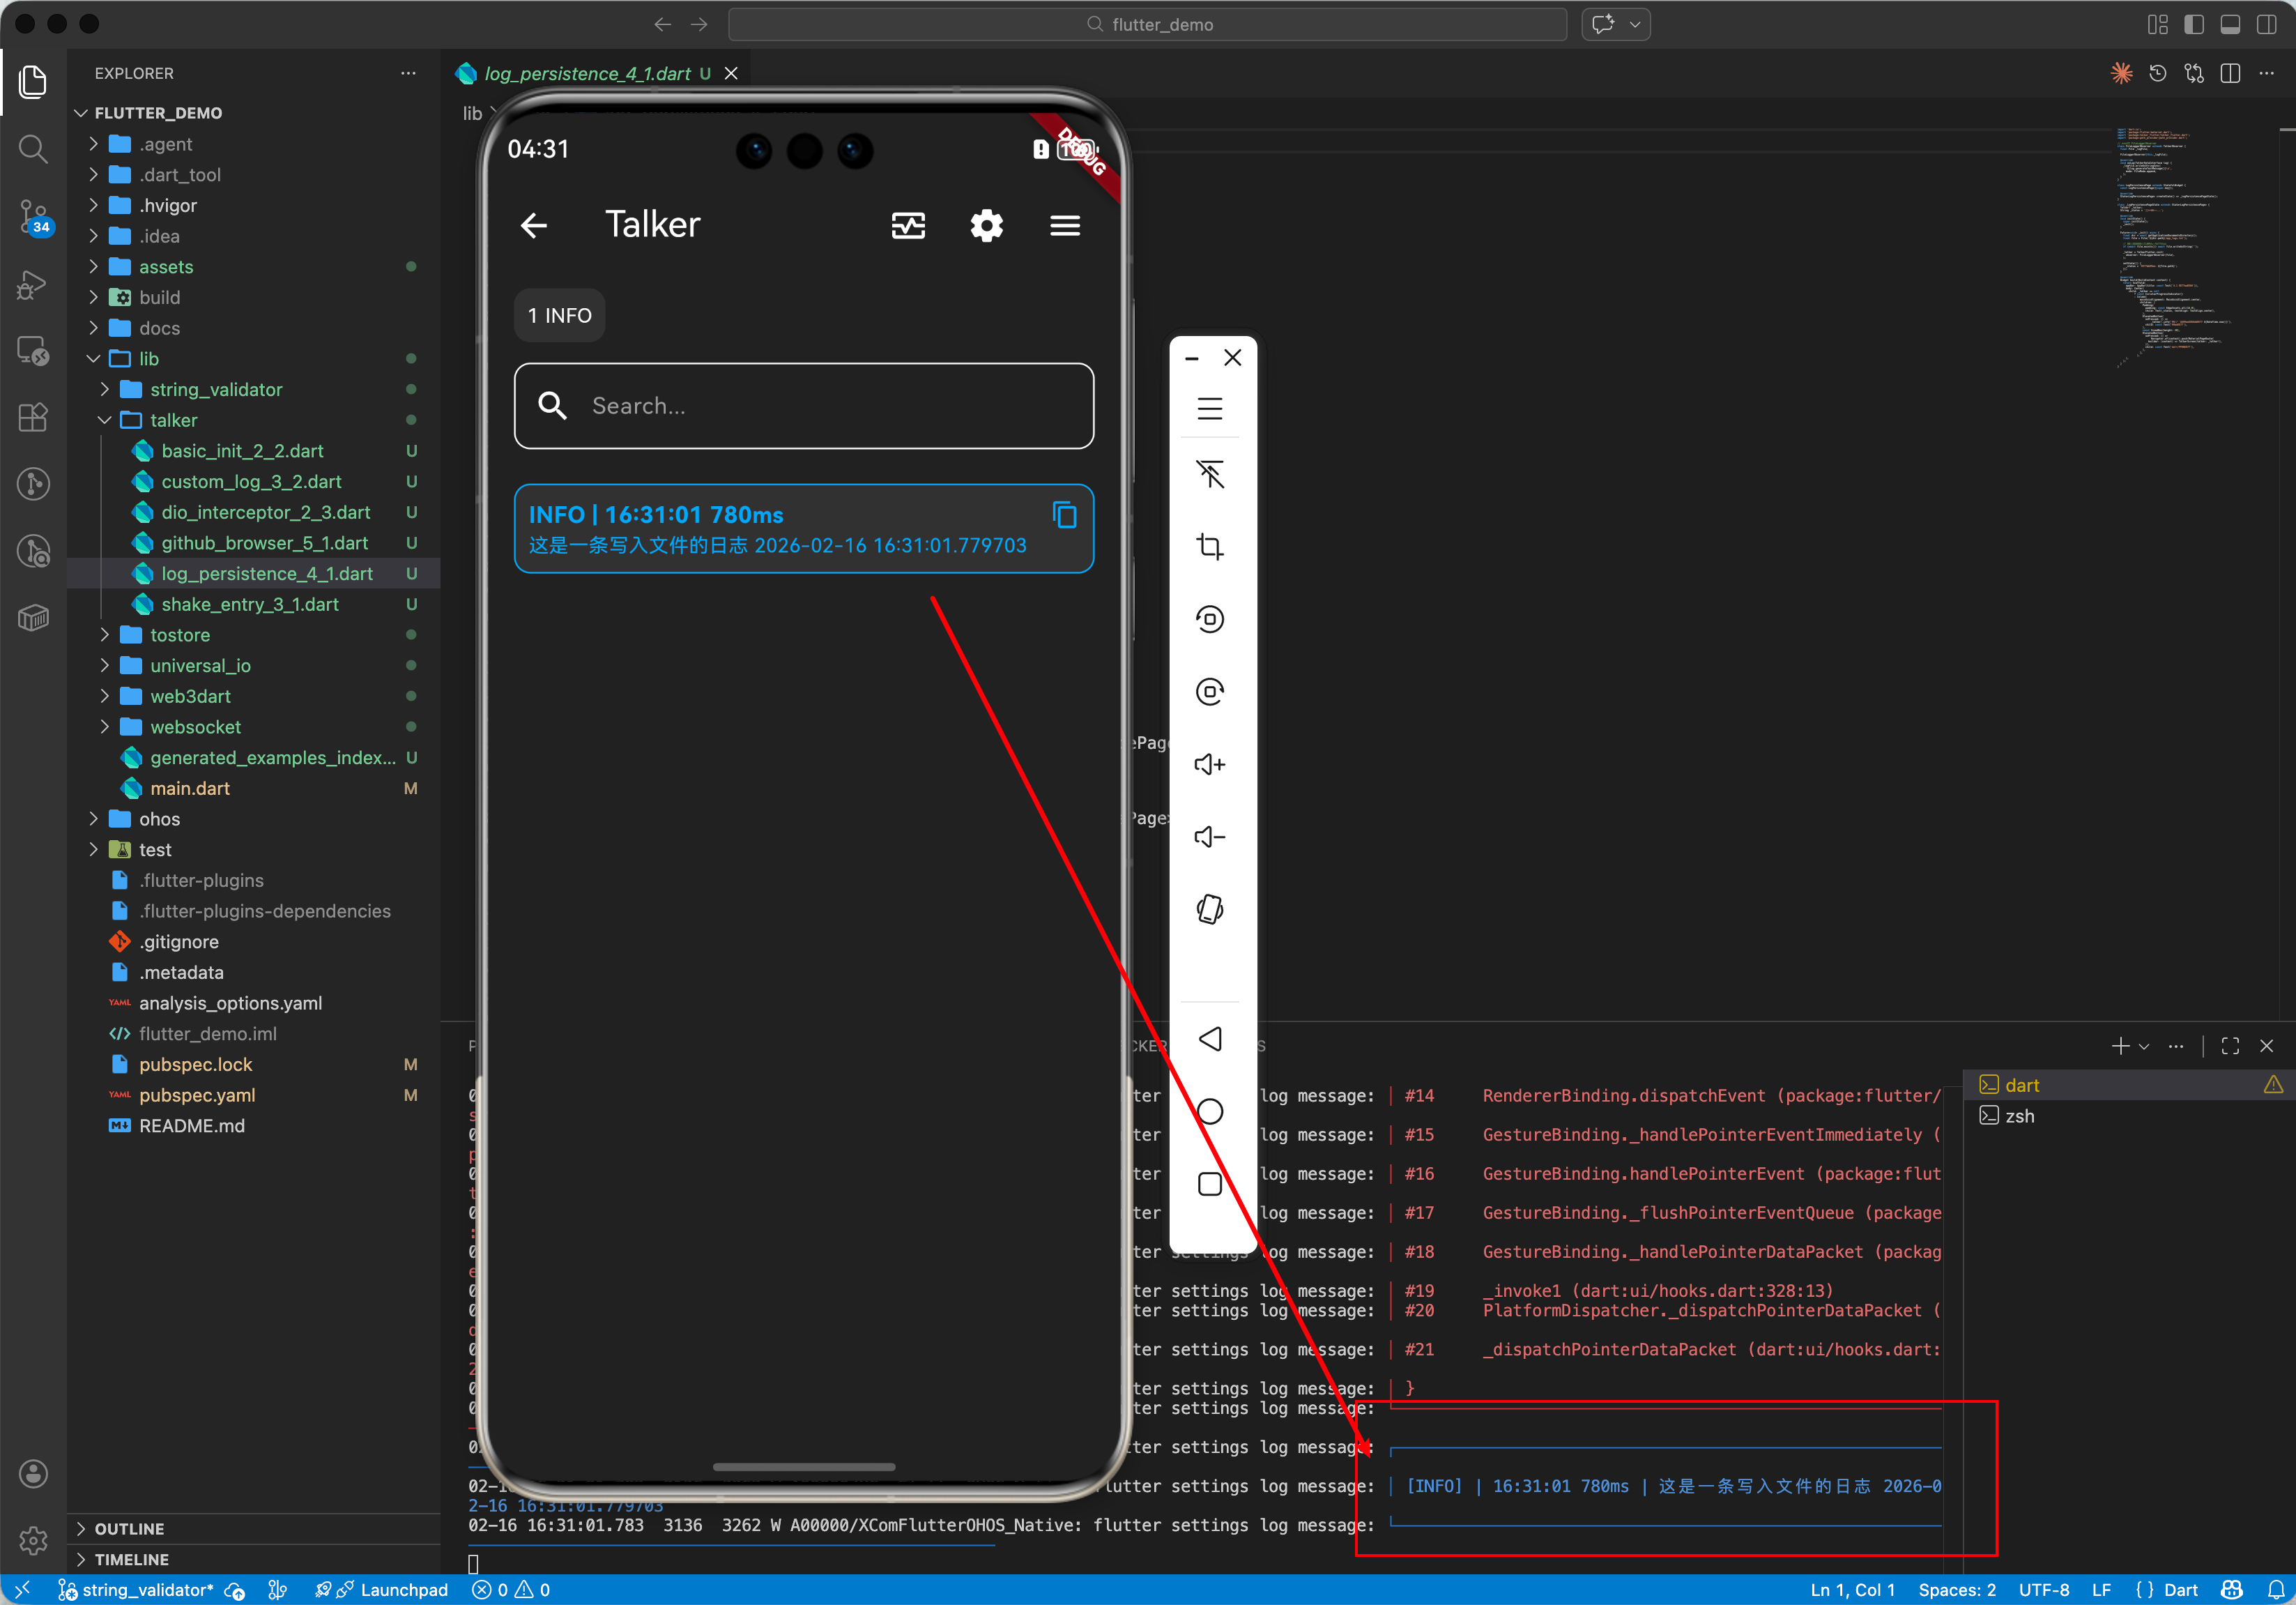This screenshot has width=2296, height=1605.
Task: Copy the INFO log entry
Action: click(1064, 515)
